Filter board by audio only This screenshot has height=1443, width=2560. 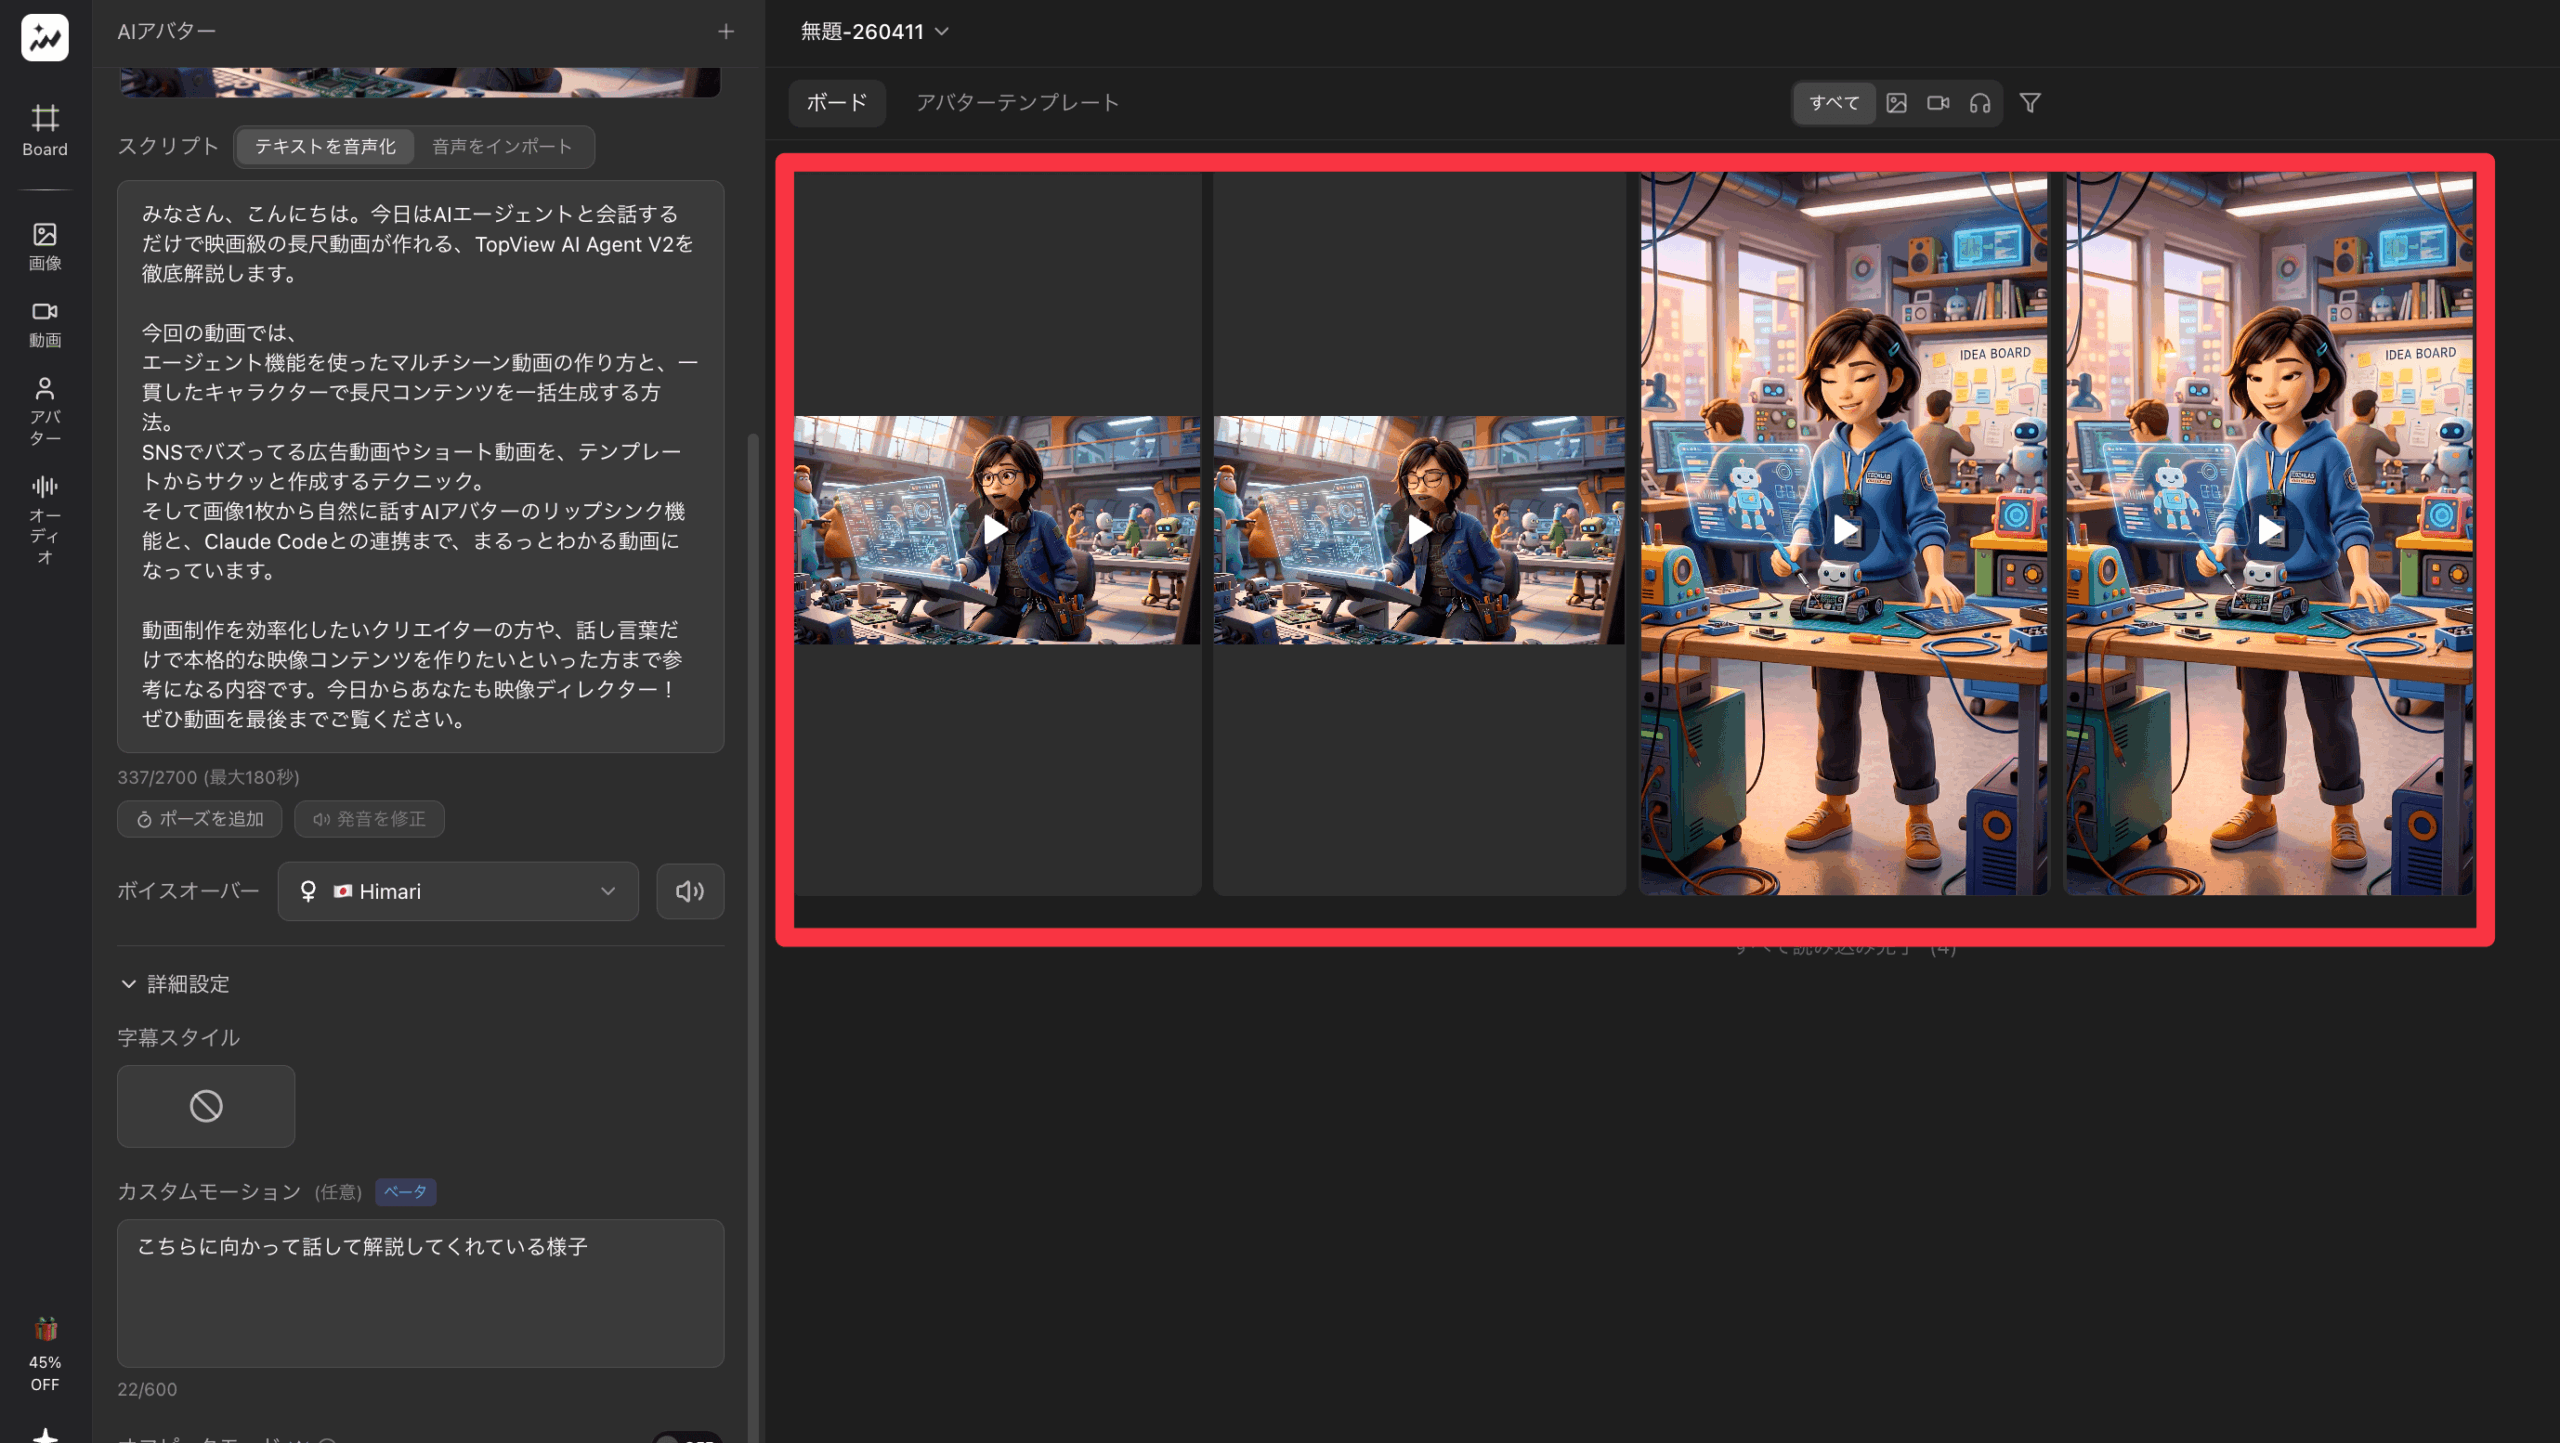tap(1980, 103)
